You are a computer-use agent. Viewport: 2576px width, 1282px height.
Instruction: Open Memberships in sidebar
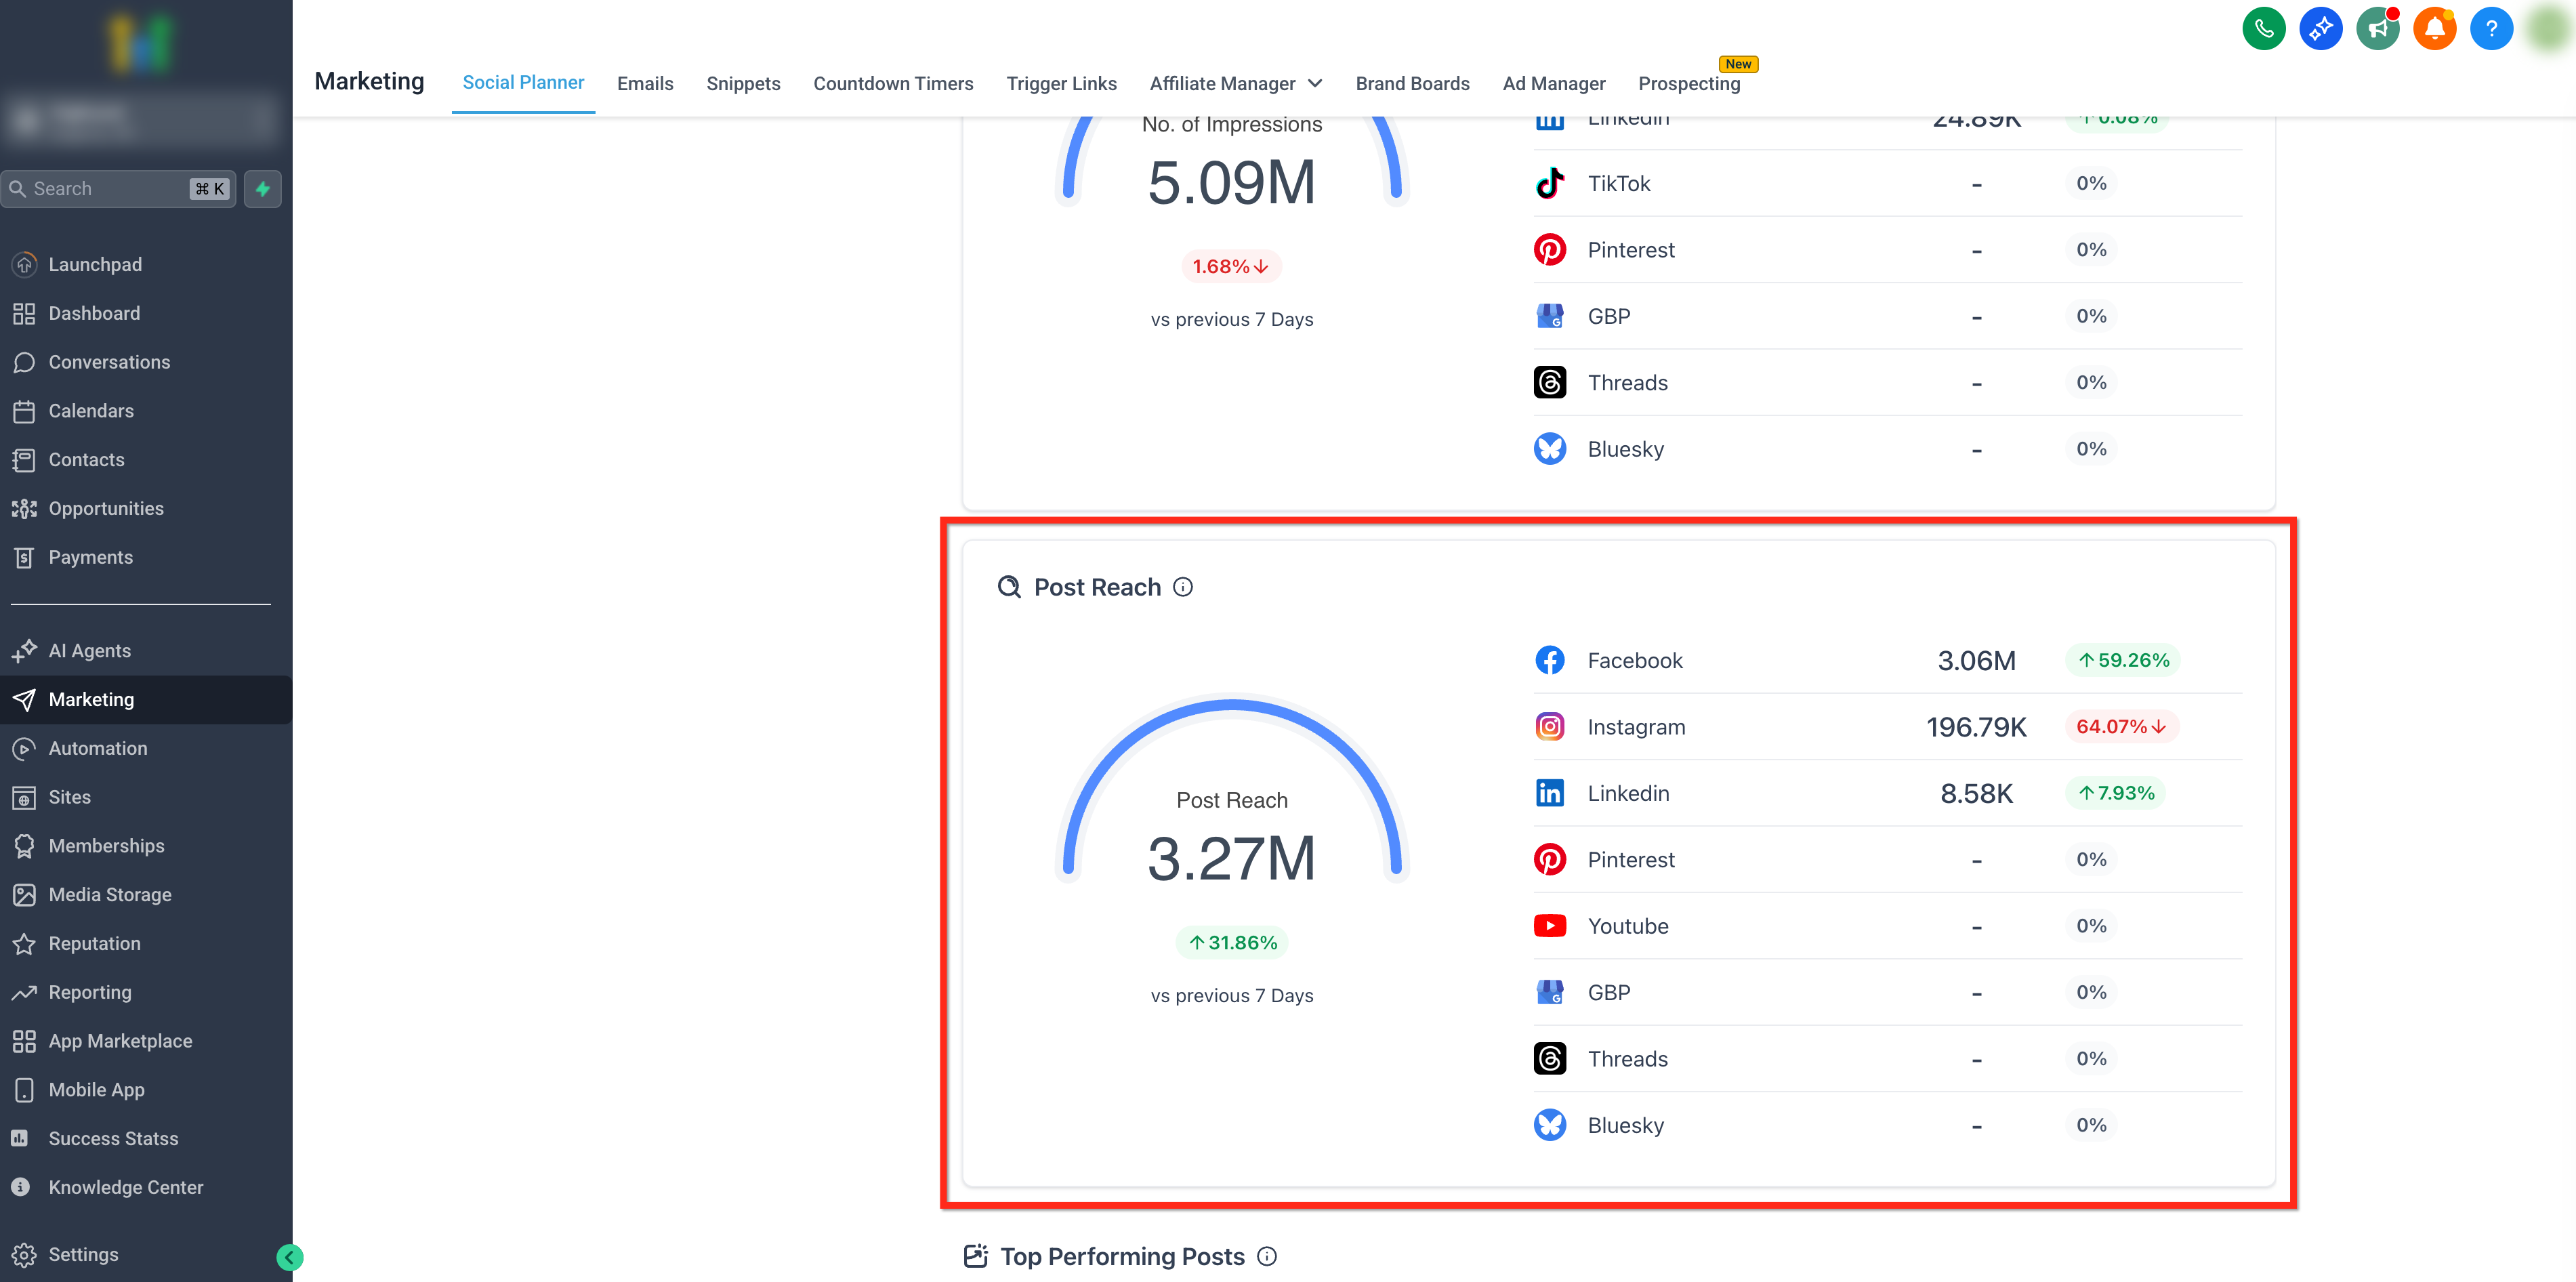146,846
